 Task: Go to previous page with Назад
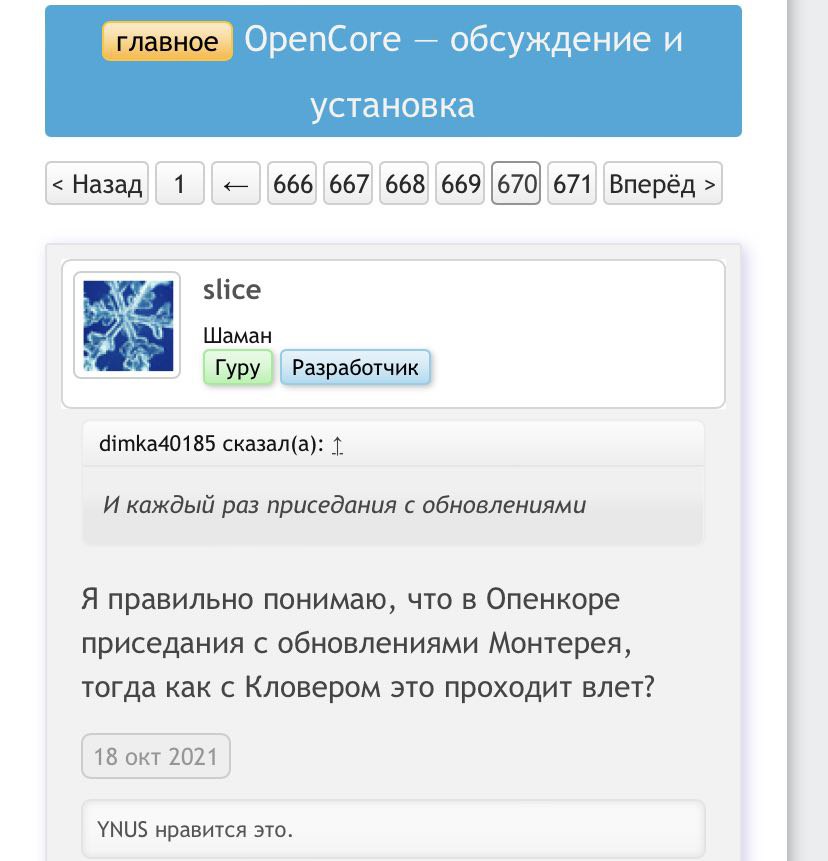pyautogui.click(x=97, y=183)
